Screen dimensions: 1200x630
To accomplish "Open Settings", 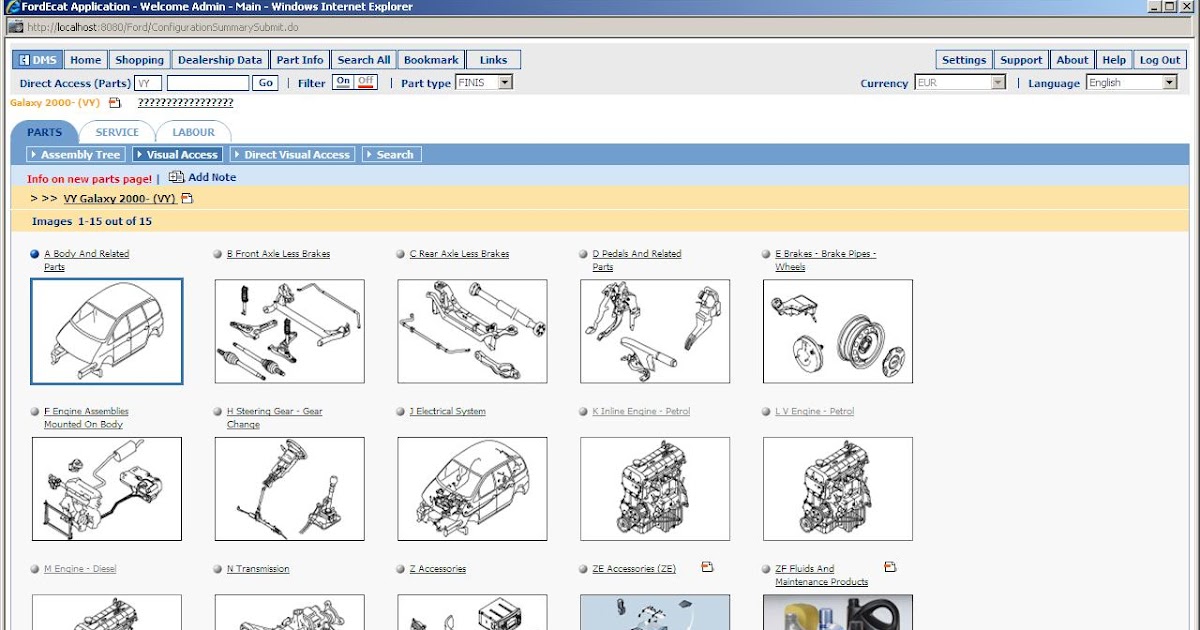I will coord(964,60).
